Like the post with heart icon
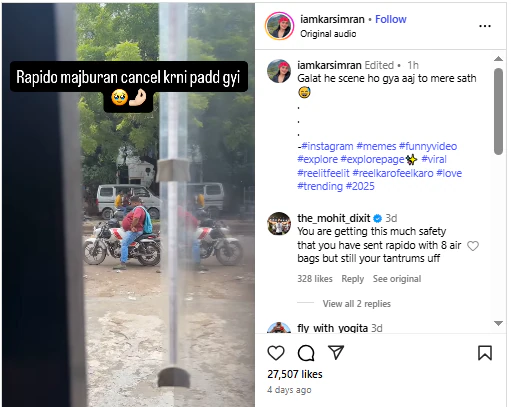Image resolution: width=511 pixels, height=407 pixels. click(276, 353)
